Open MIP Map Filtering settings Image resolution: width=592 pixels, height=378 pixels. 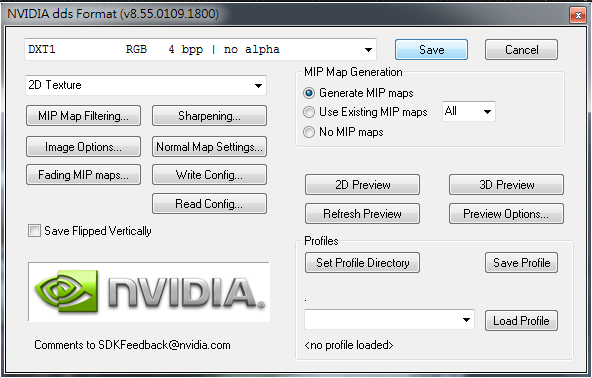pyautogui.click(x=83, y=116)
